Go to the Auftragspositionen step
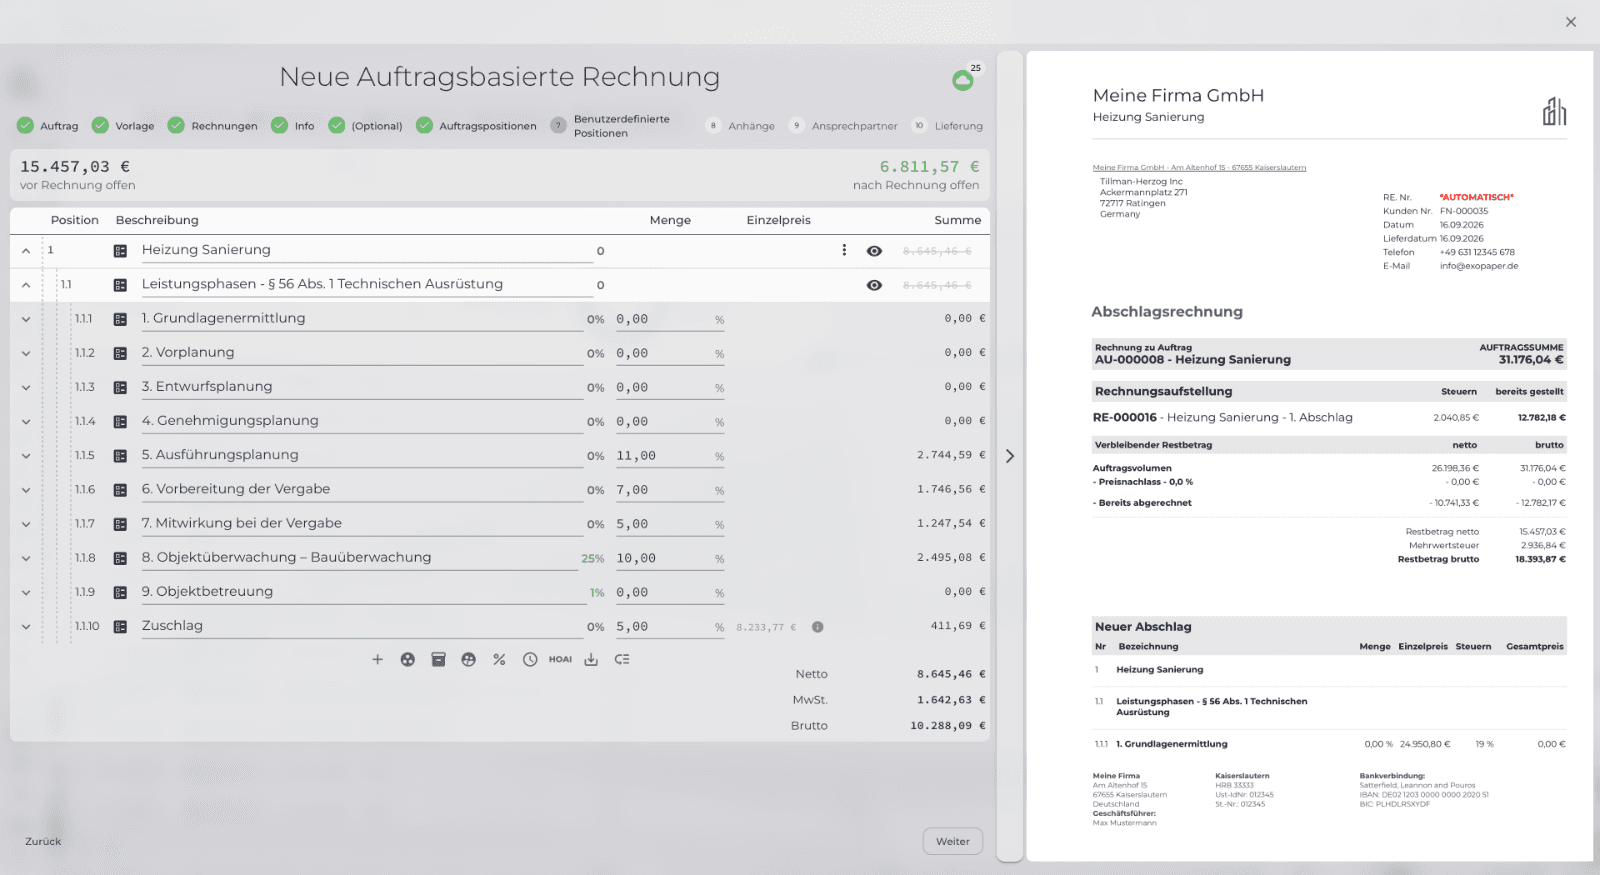Viewport: 1600px width, 875px height. click(x=476, y=126)
